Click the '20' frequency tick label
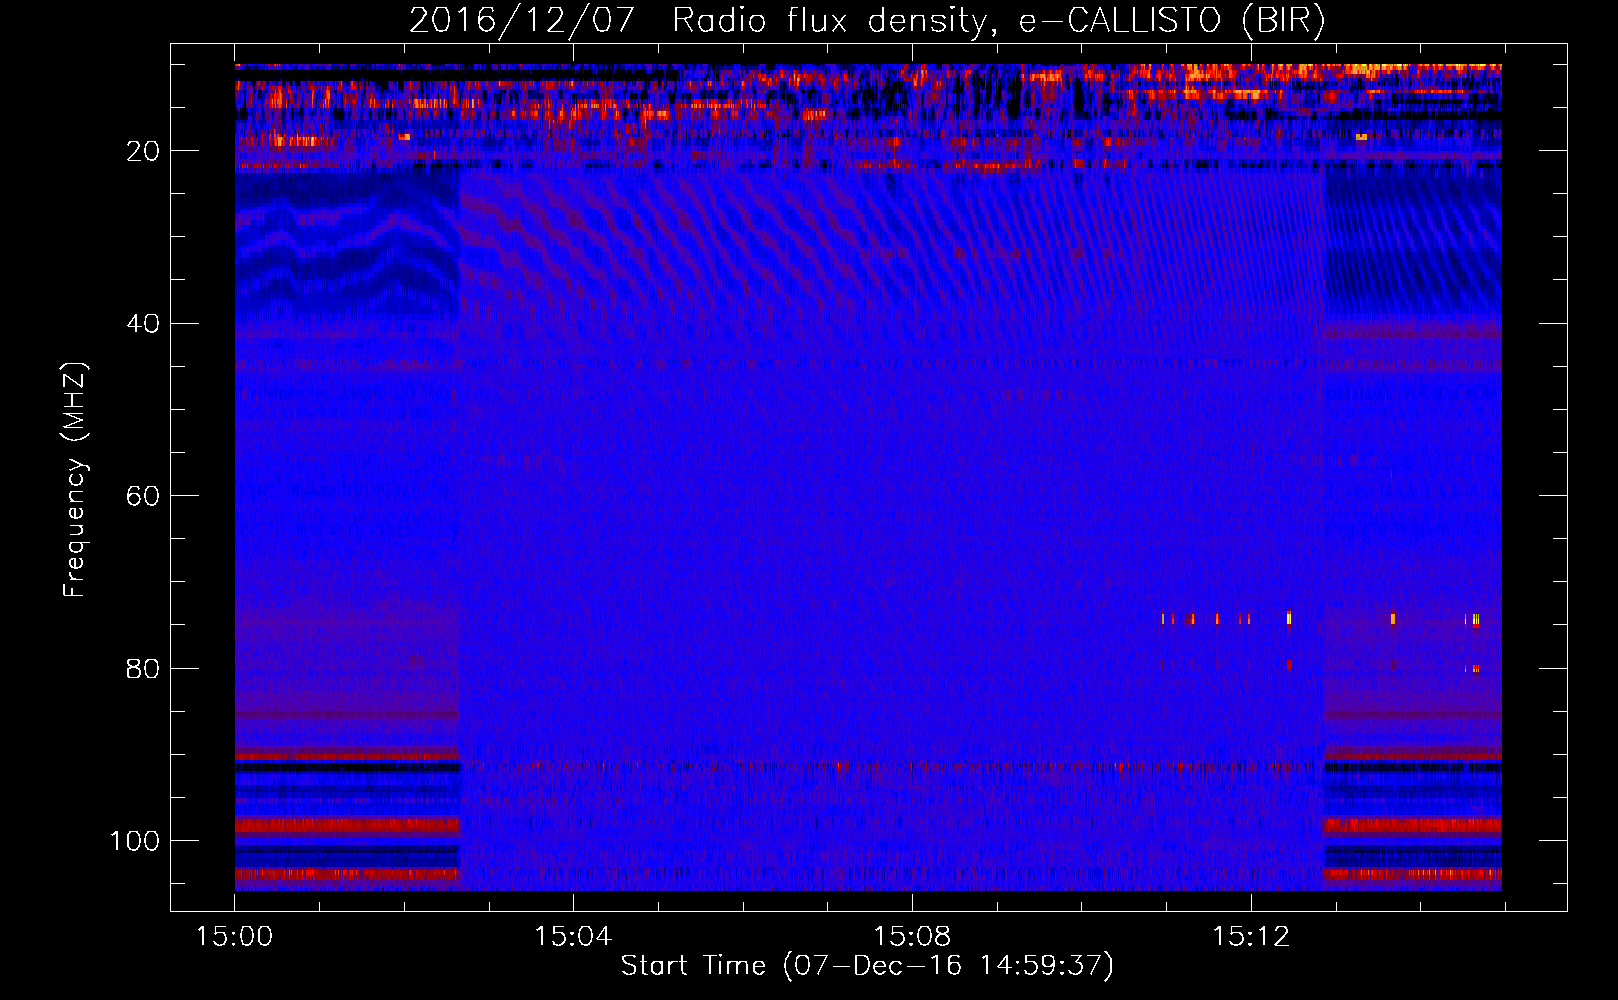1618x1000 pixels. (144, 151)
